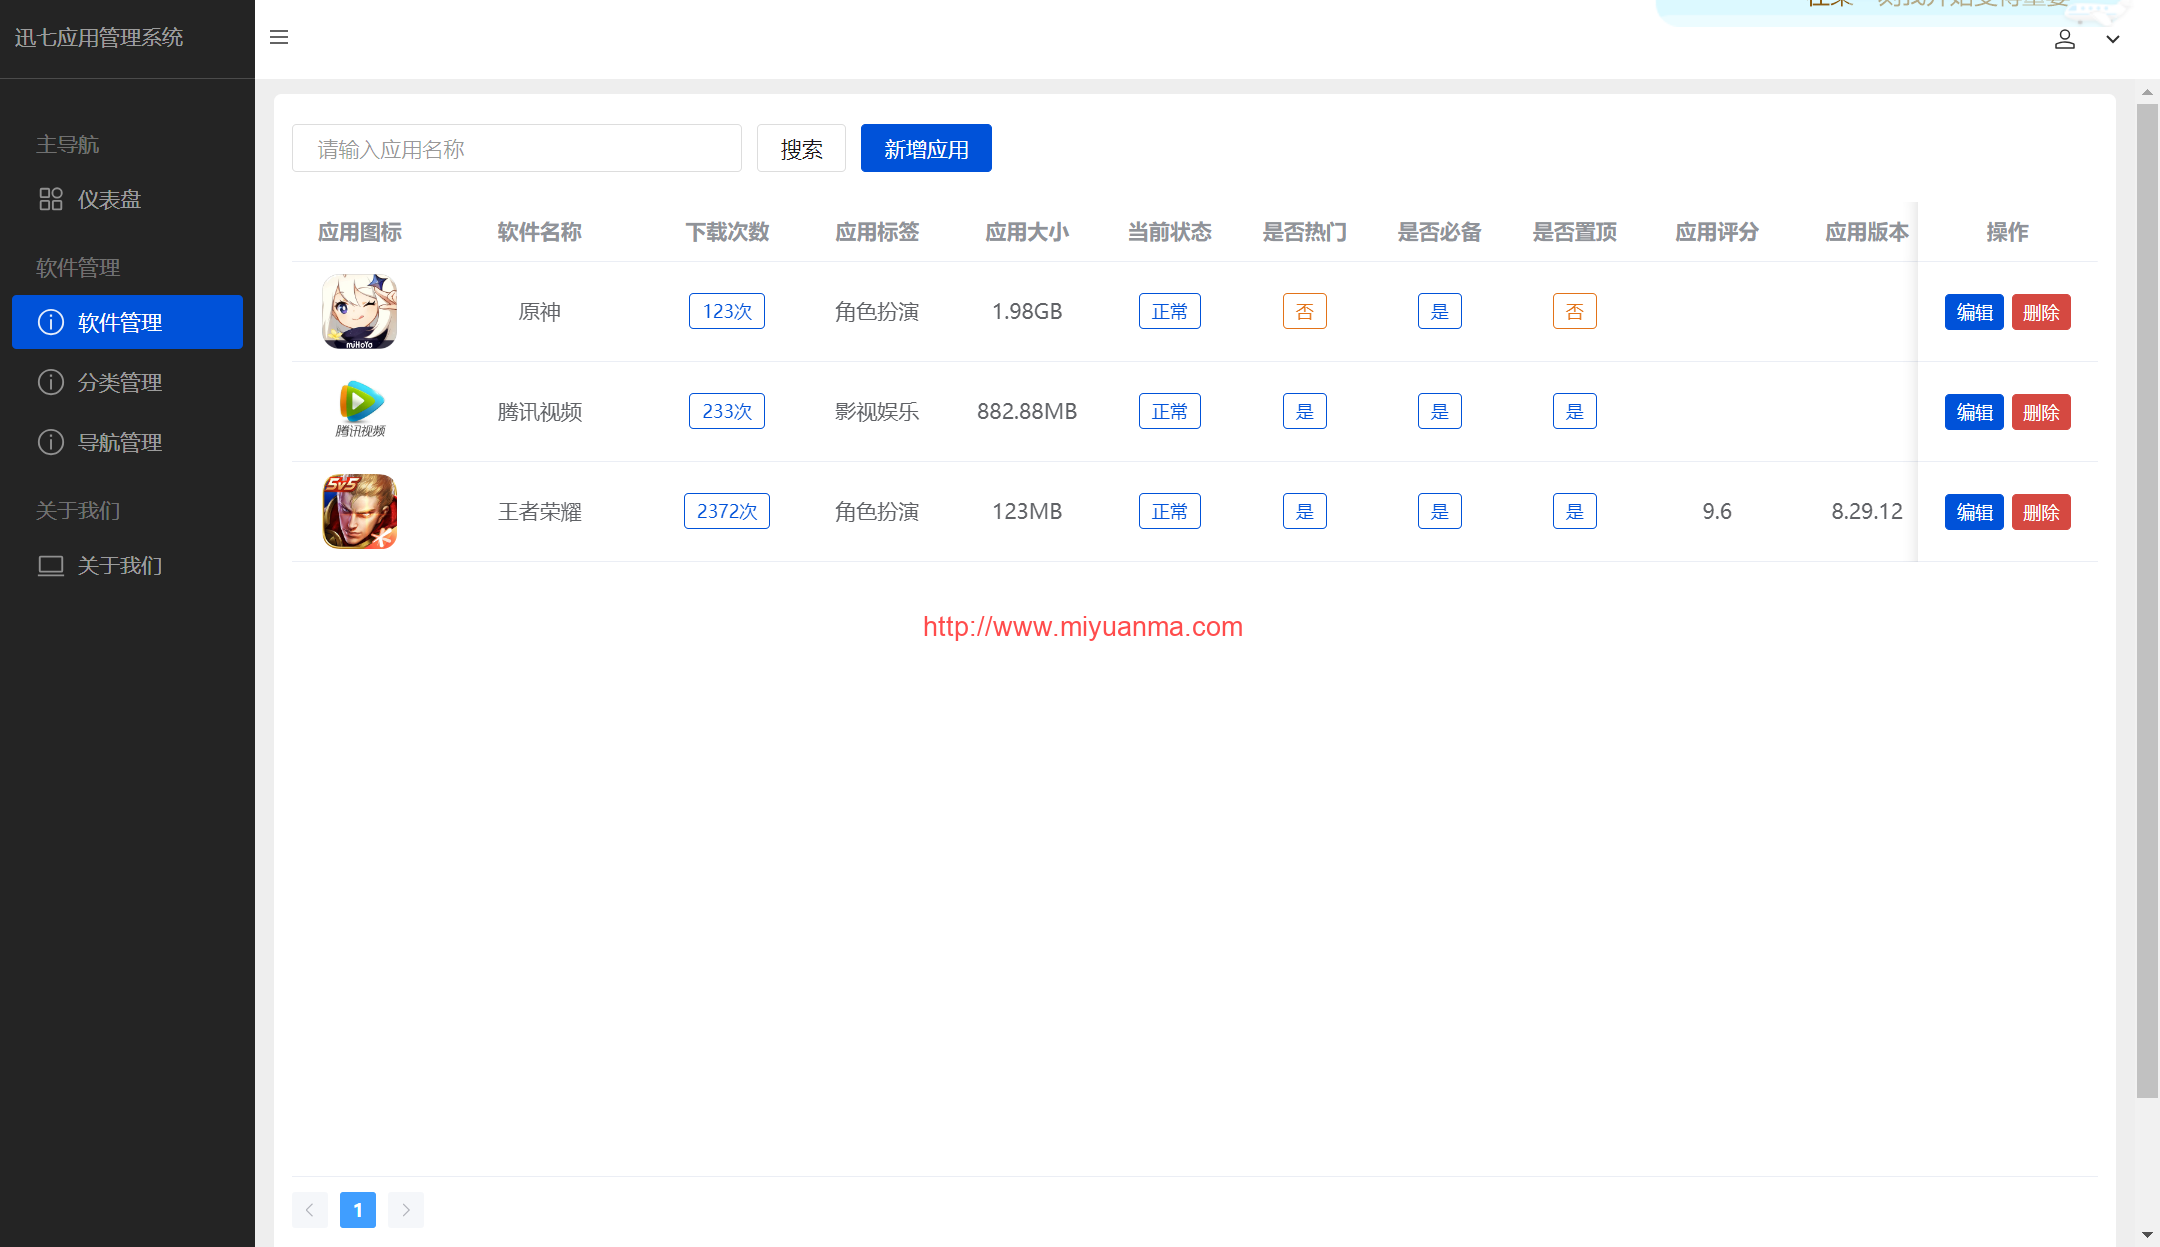Click the 应用评分 column header

[x=1717, y=232]
